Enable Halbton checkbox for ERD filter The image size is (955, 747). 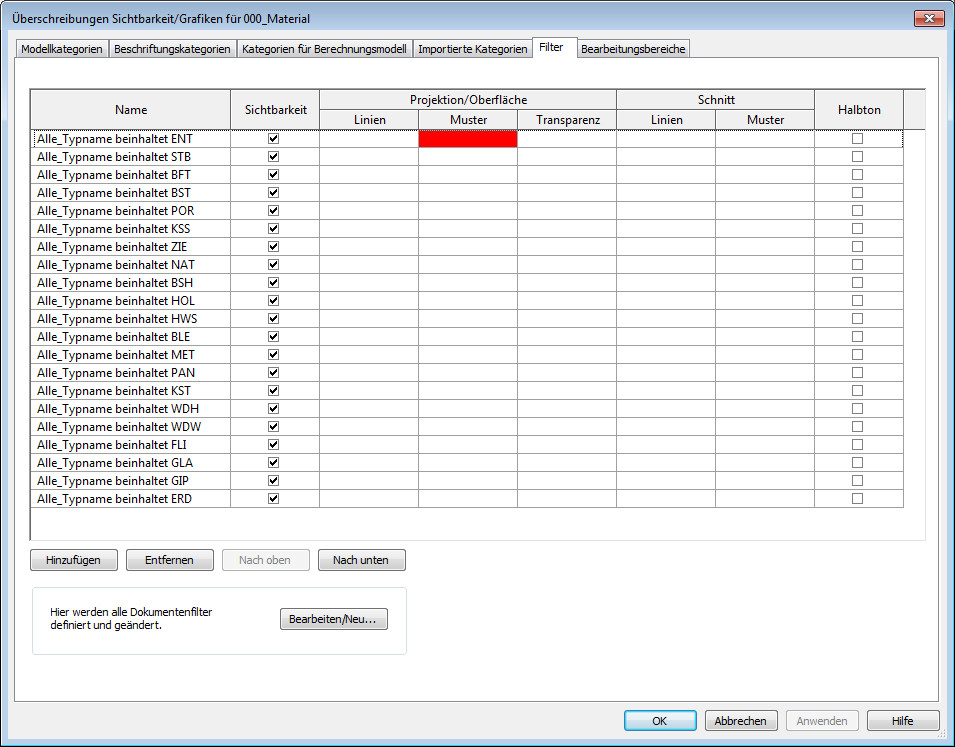click(x=857, y=499)
